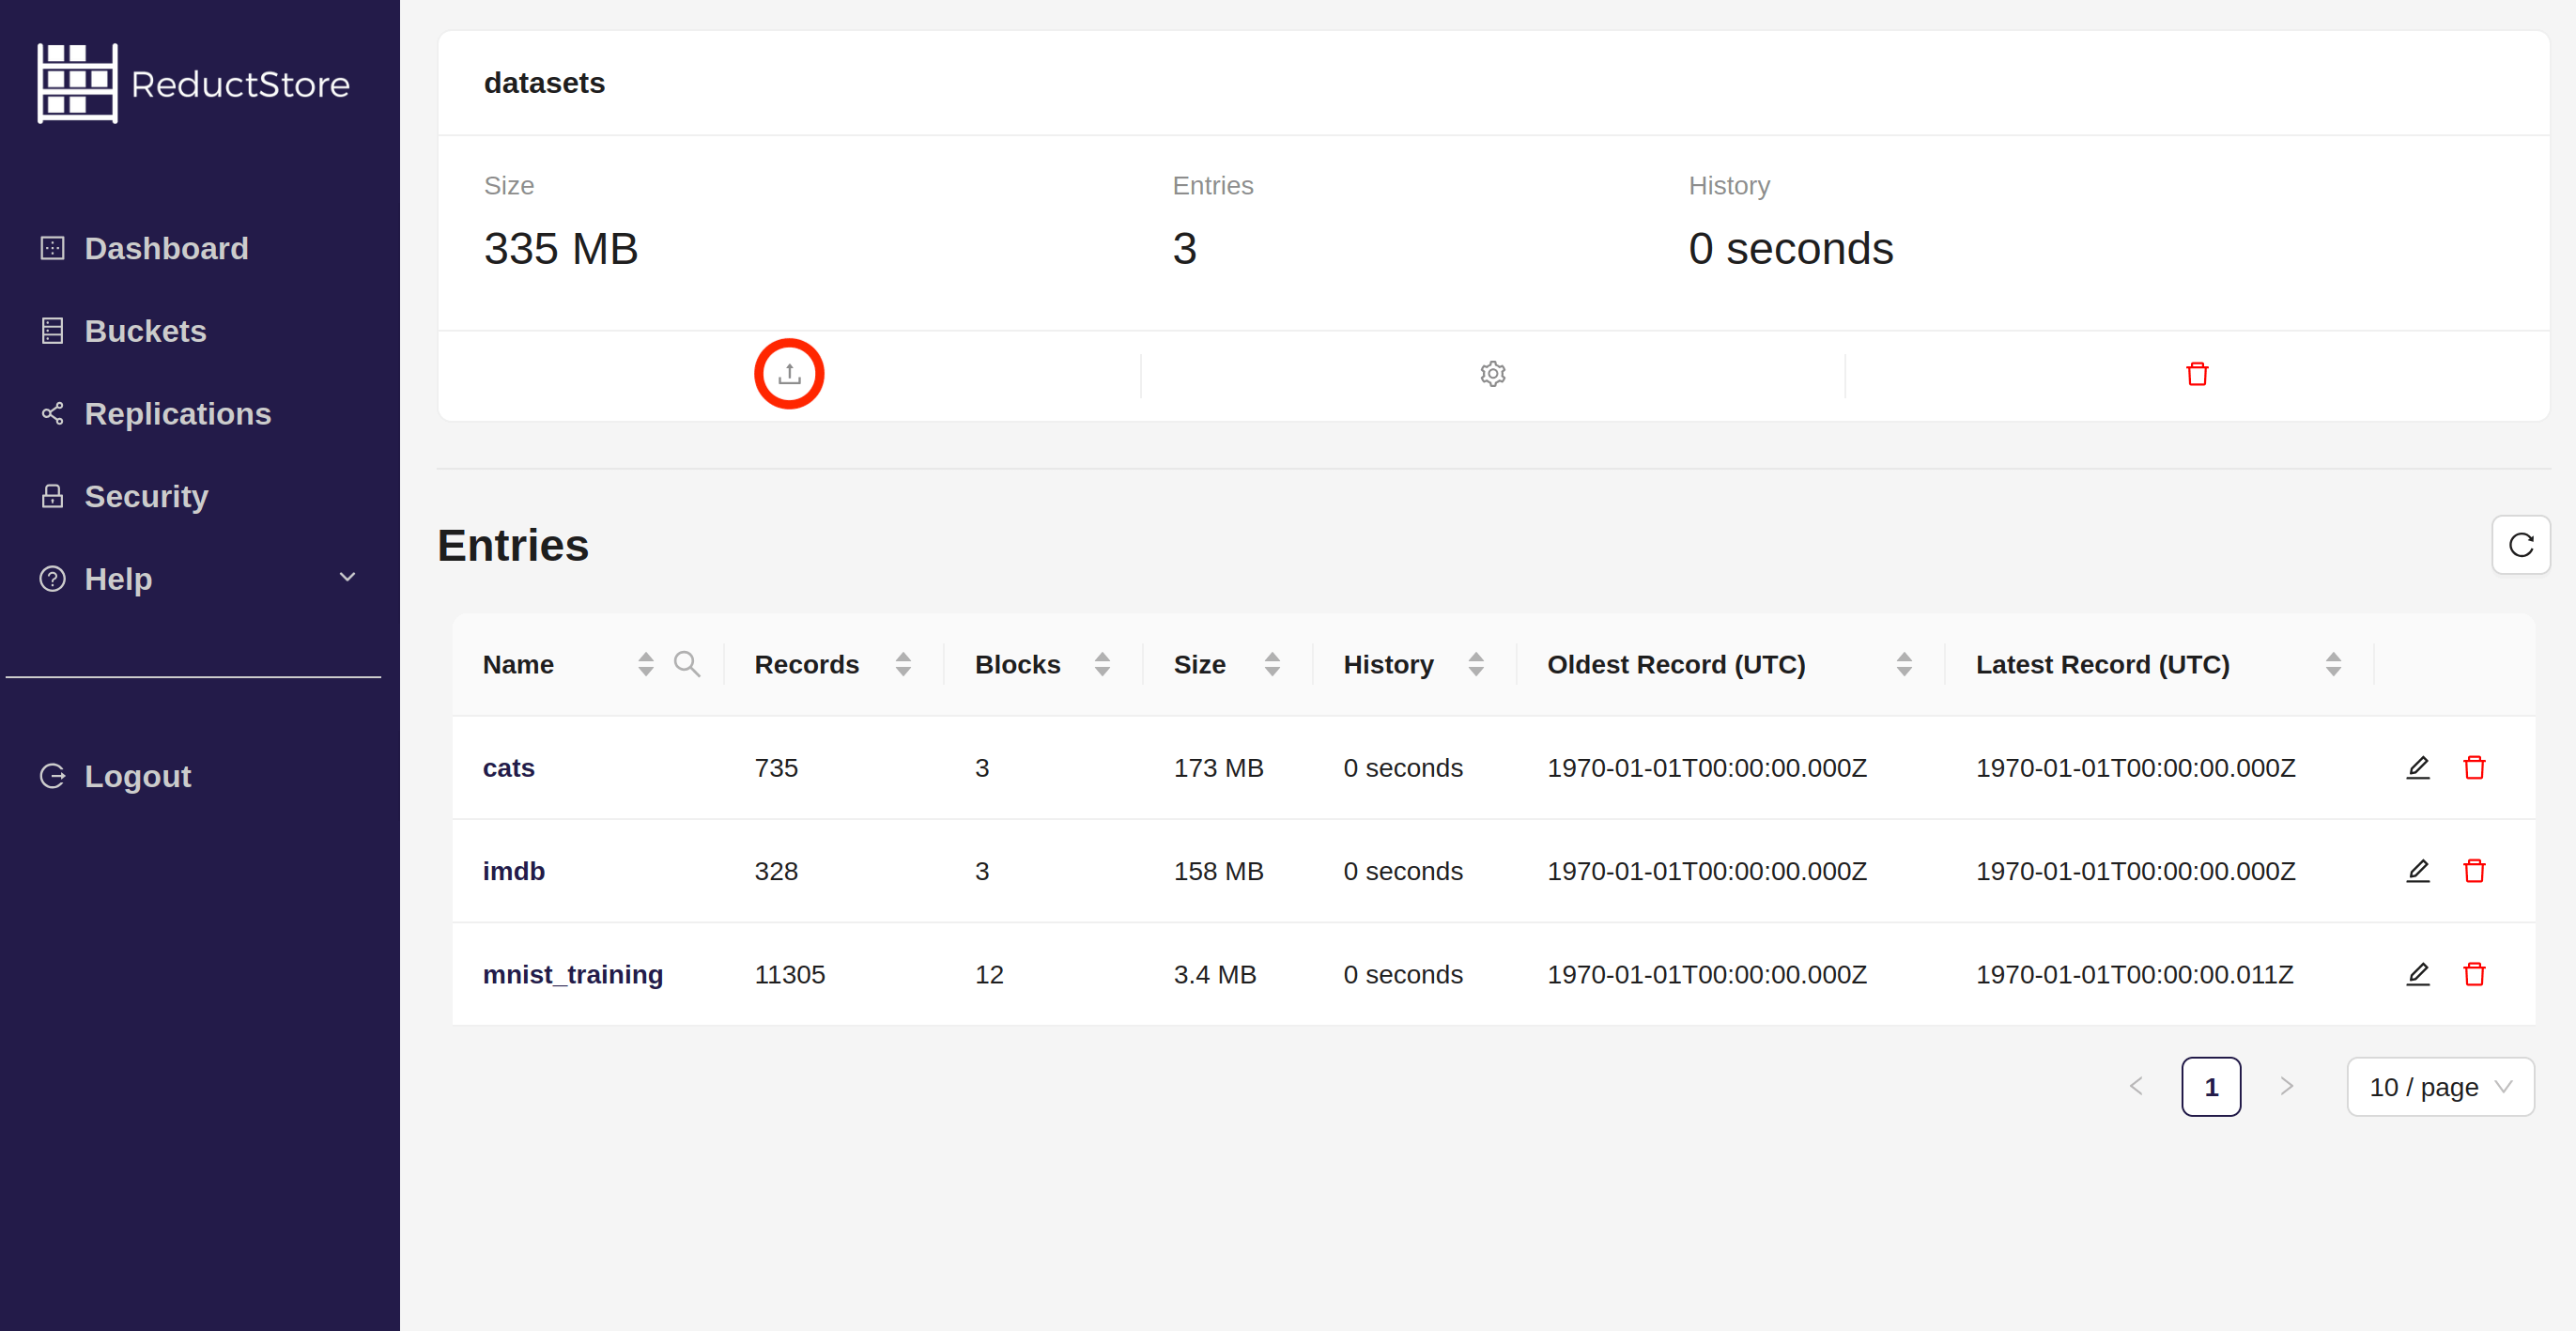This screenshot has height=1331, width=2576.
Task: Sort by Oldest Record (UTC) arrows
Action: click(1903, 664)
